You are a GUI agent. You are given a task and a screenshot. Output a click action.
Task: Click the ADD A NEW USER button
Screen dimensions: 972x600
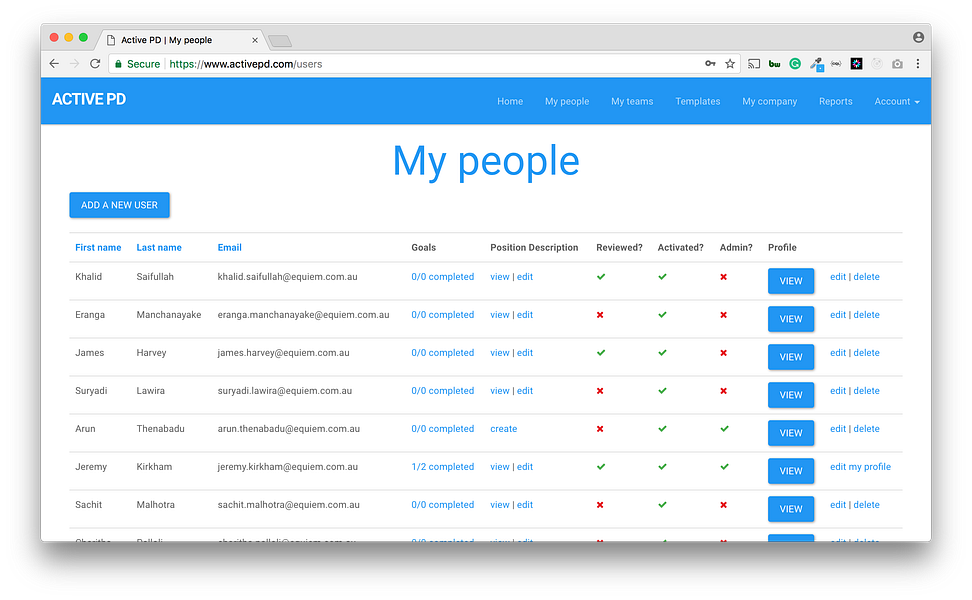click(120, 205)
